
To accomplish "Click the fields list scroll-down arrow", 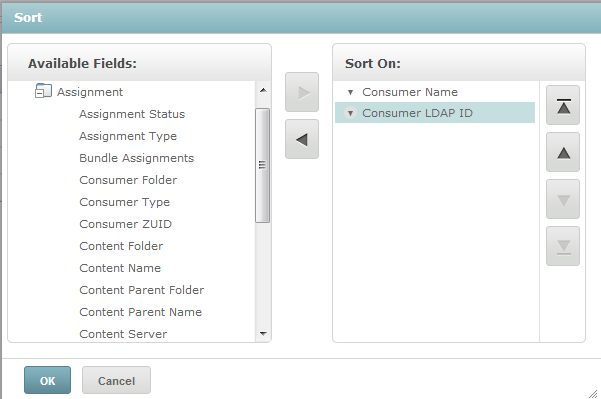I will point(263,333).
